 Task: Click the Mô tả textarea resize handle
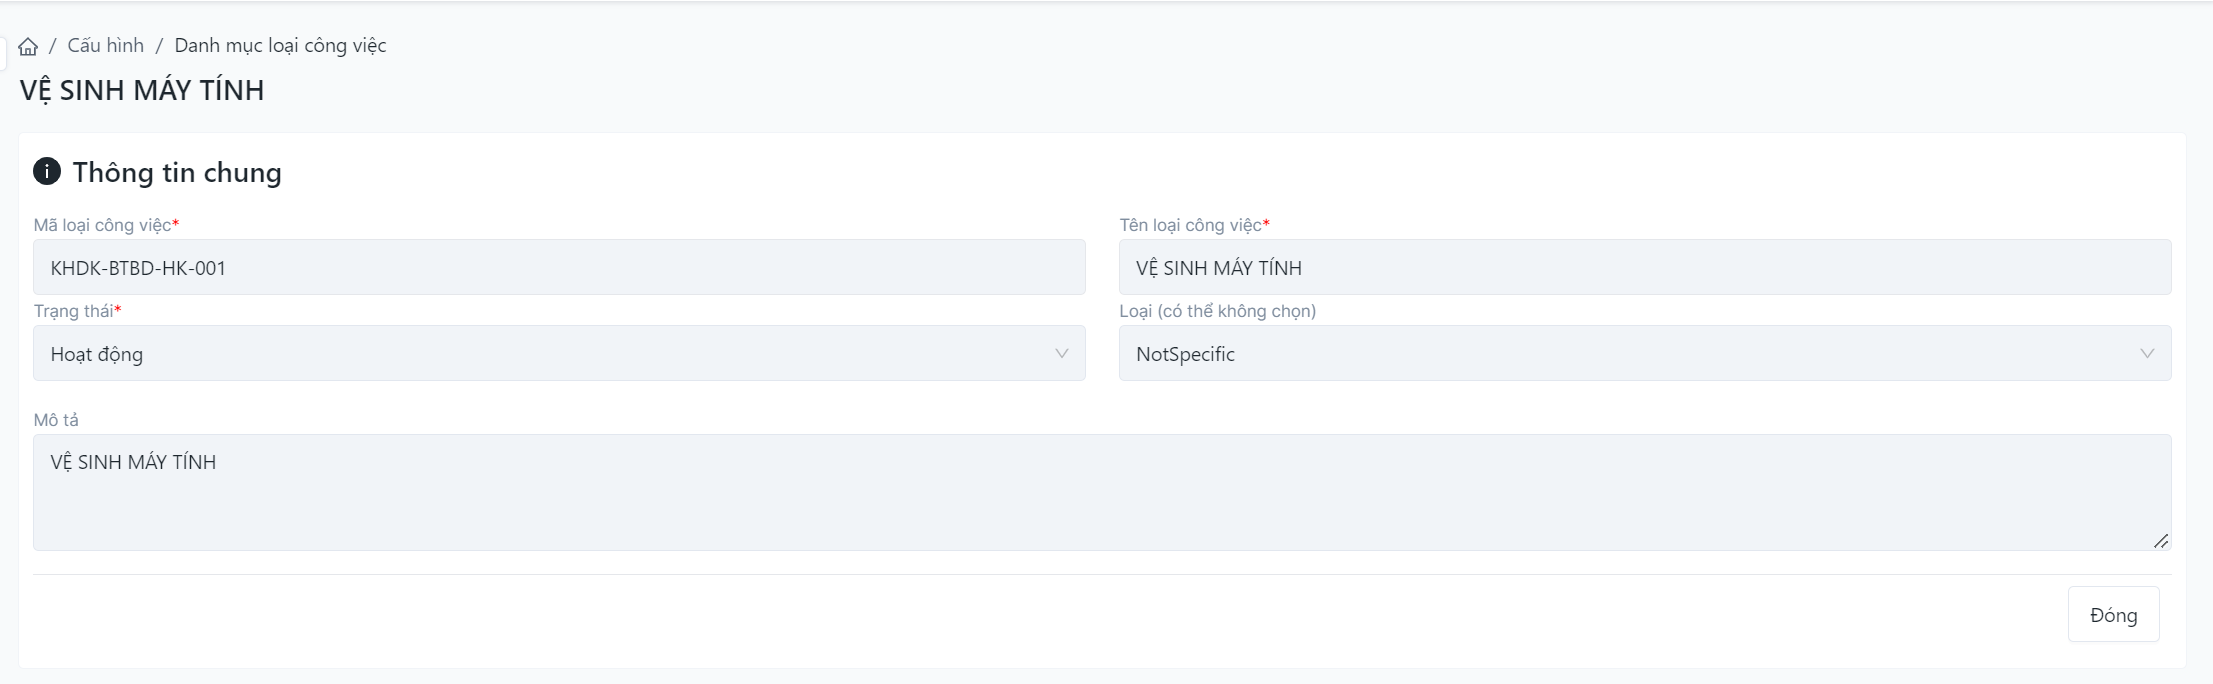tap(2160, 540)
